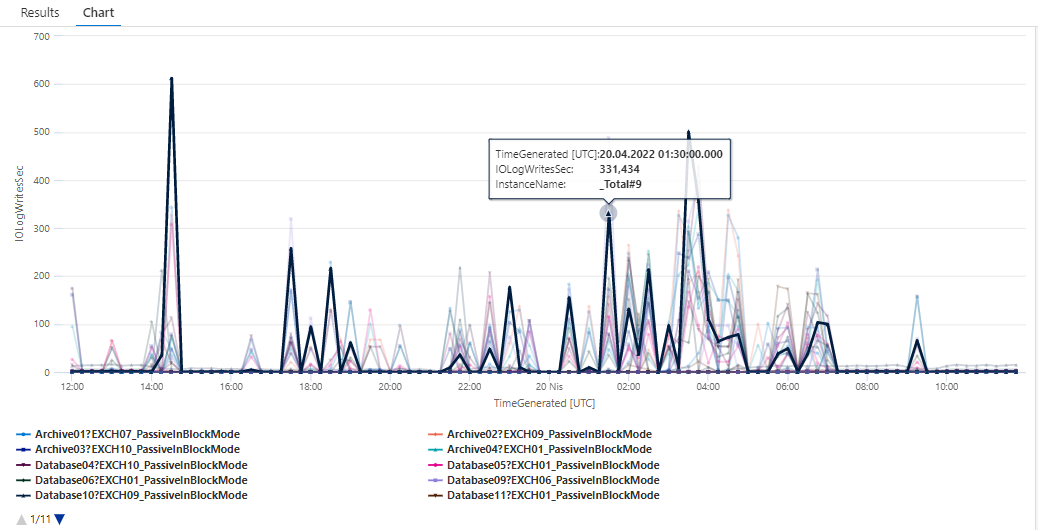Click the '_Total#9' instance name in tooltip

(621, 184)
